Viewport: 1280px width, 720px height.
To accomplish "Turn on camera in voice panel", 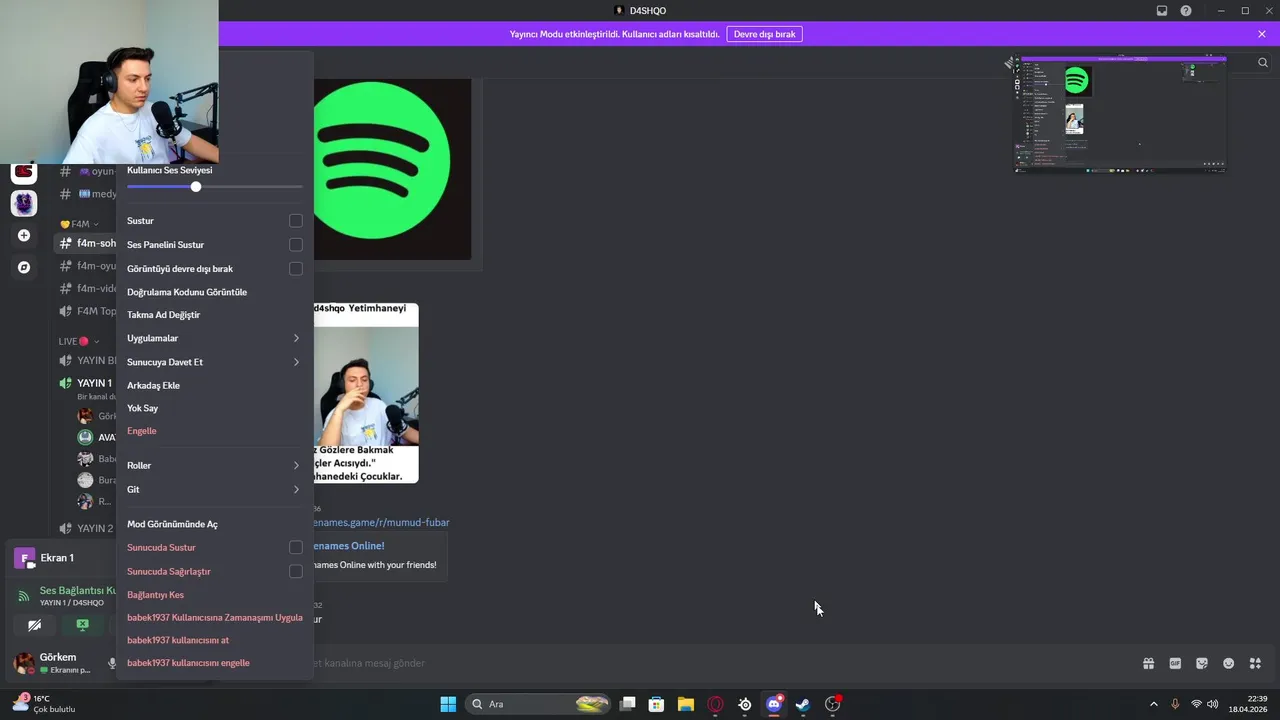I will 35,625.
